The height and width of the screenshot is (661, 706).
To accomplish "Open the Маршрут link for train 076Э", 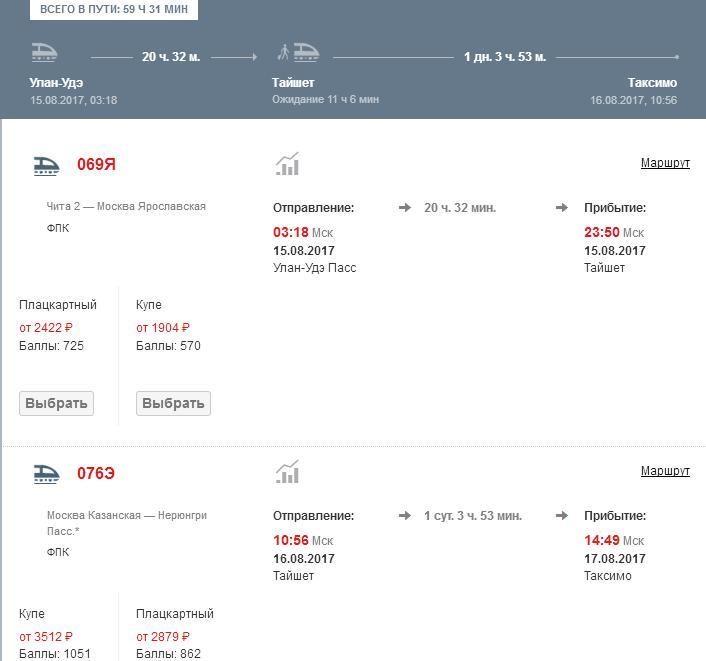I will point(665,471).
